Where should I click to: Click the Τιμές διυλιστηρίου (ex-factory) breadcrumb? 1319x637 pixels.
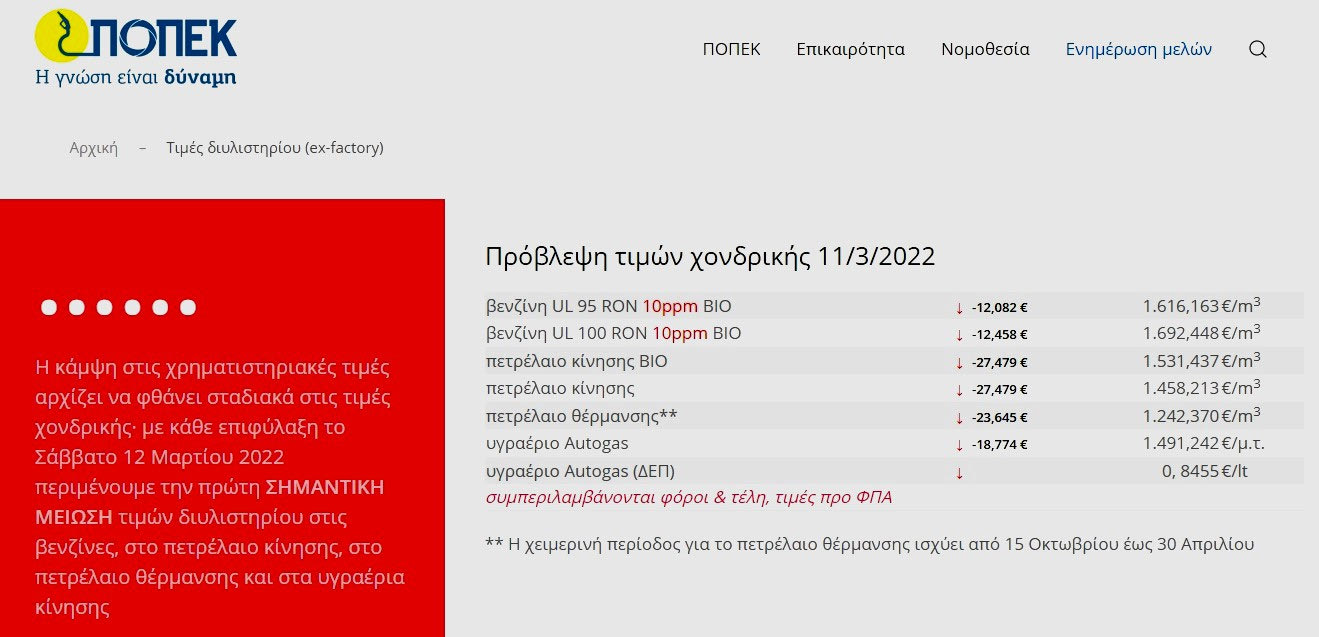click(275, 148)
